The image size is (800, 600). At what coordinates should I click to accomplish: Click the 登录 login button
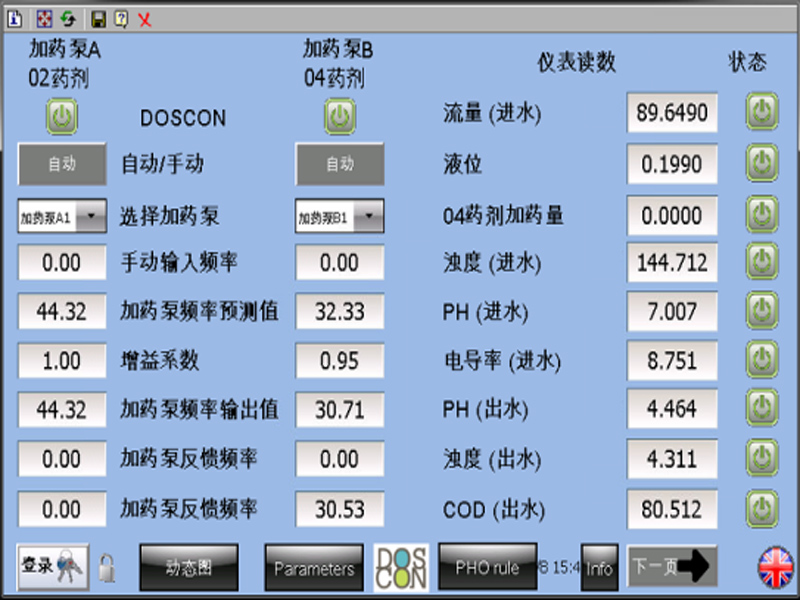coord(52,566)
